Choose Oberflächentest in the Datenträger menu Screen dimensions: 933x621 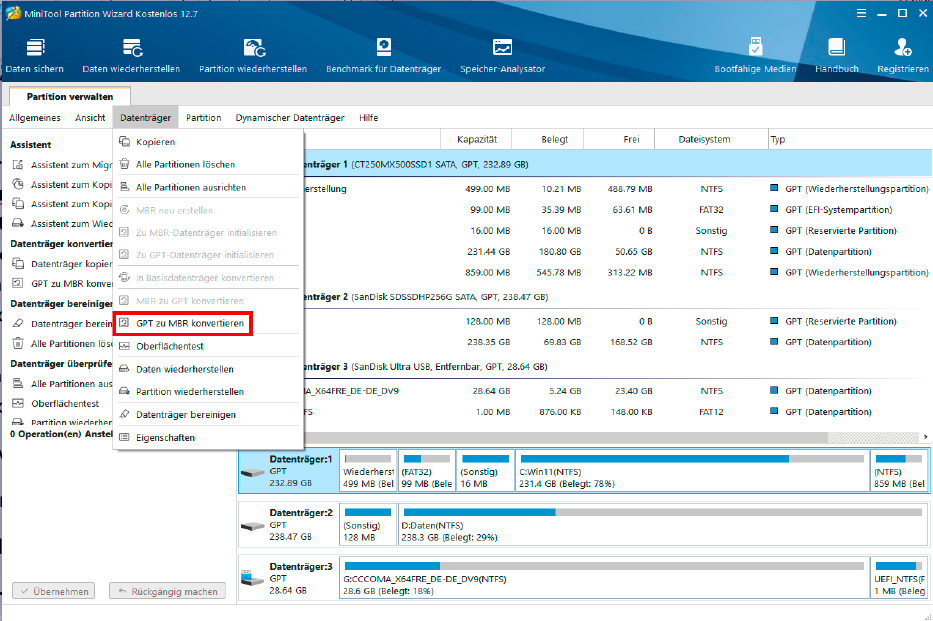pyautogui.click(x=208, y=346)
